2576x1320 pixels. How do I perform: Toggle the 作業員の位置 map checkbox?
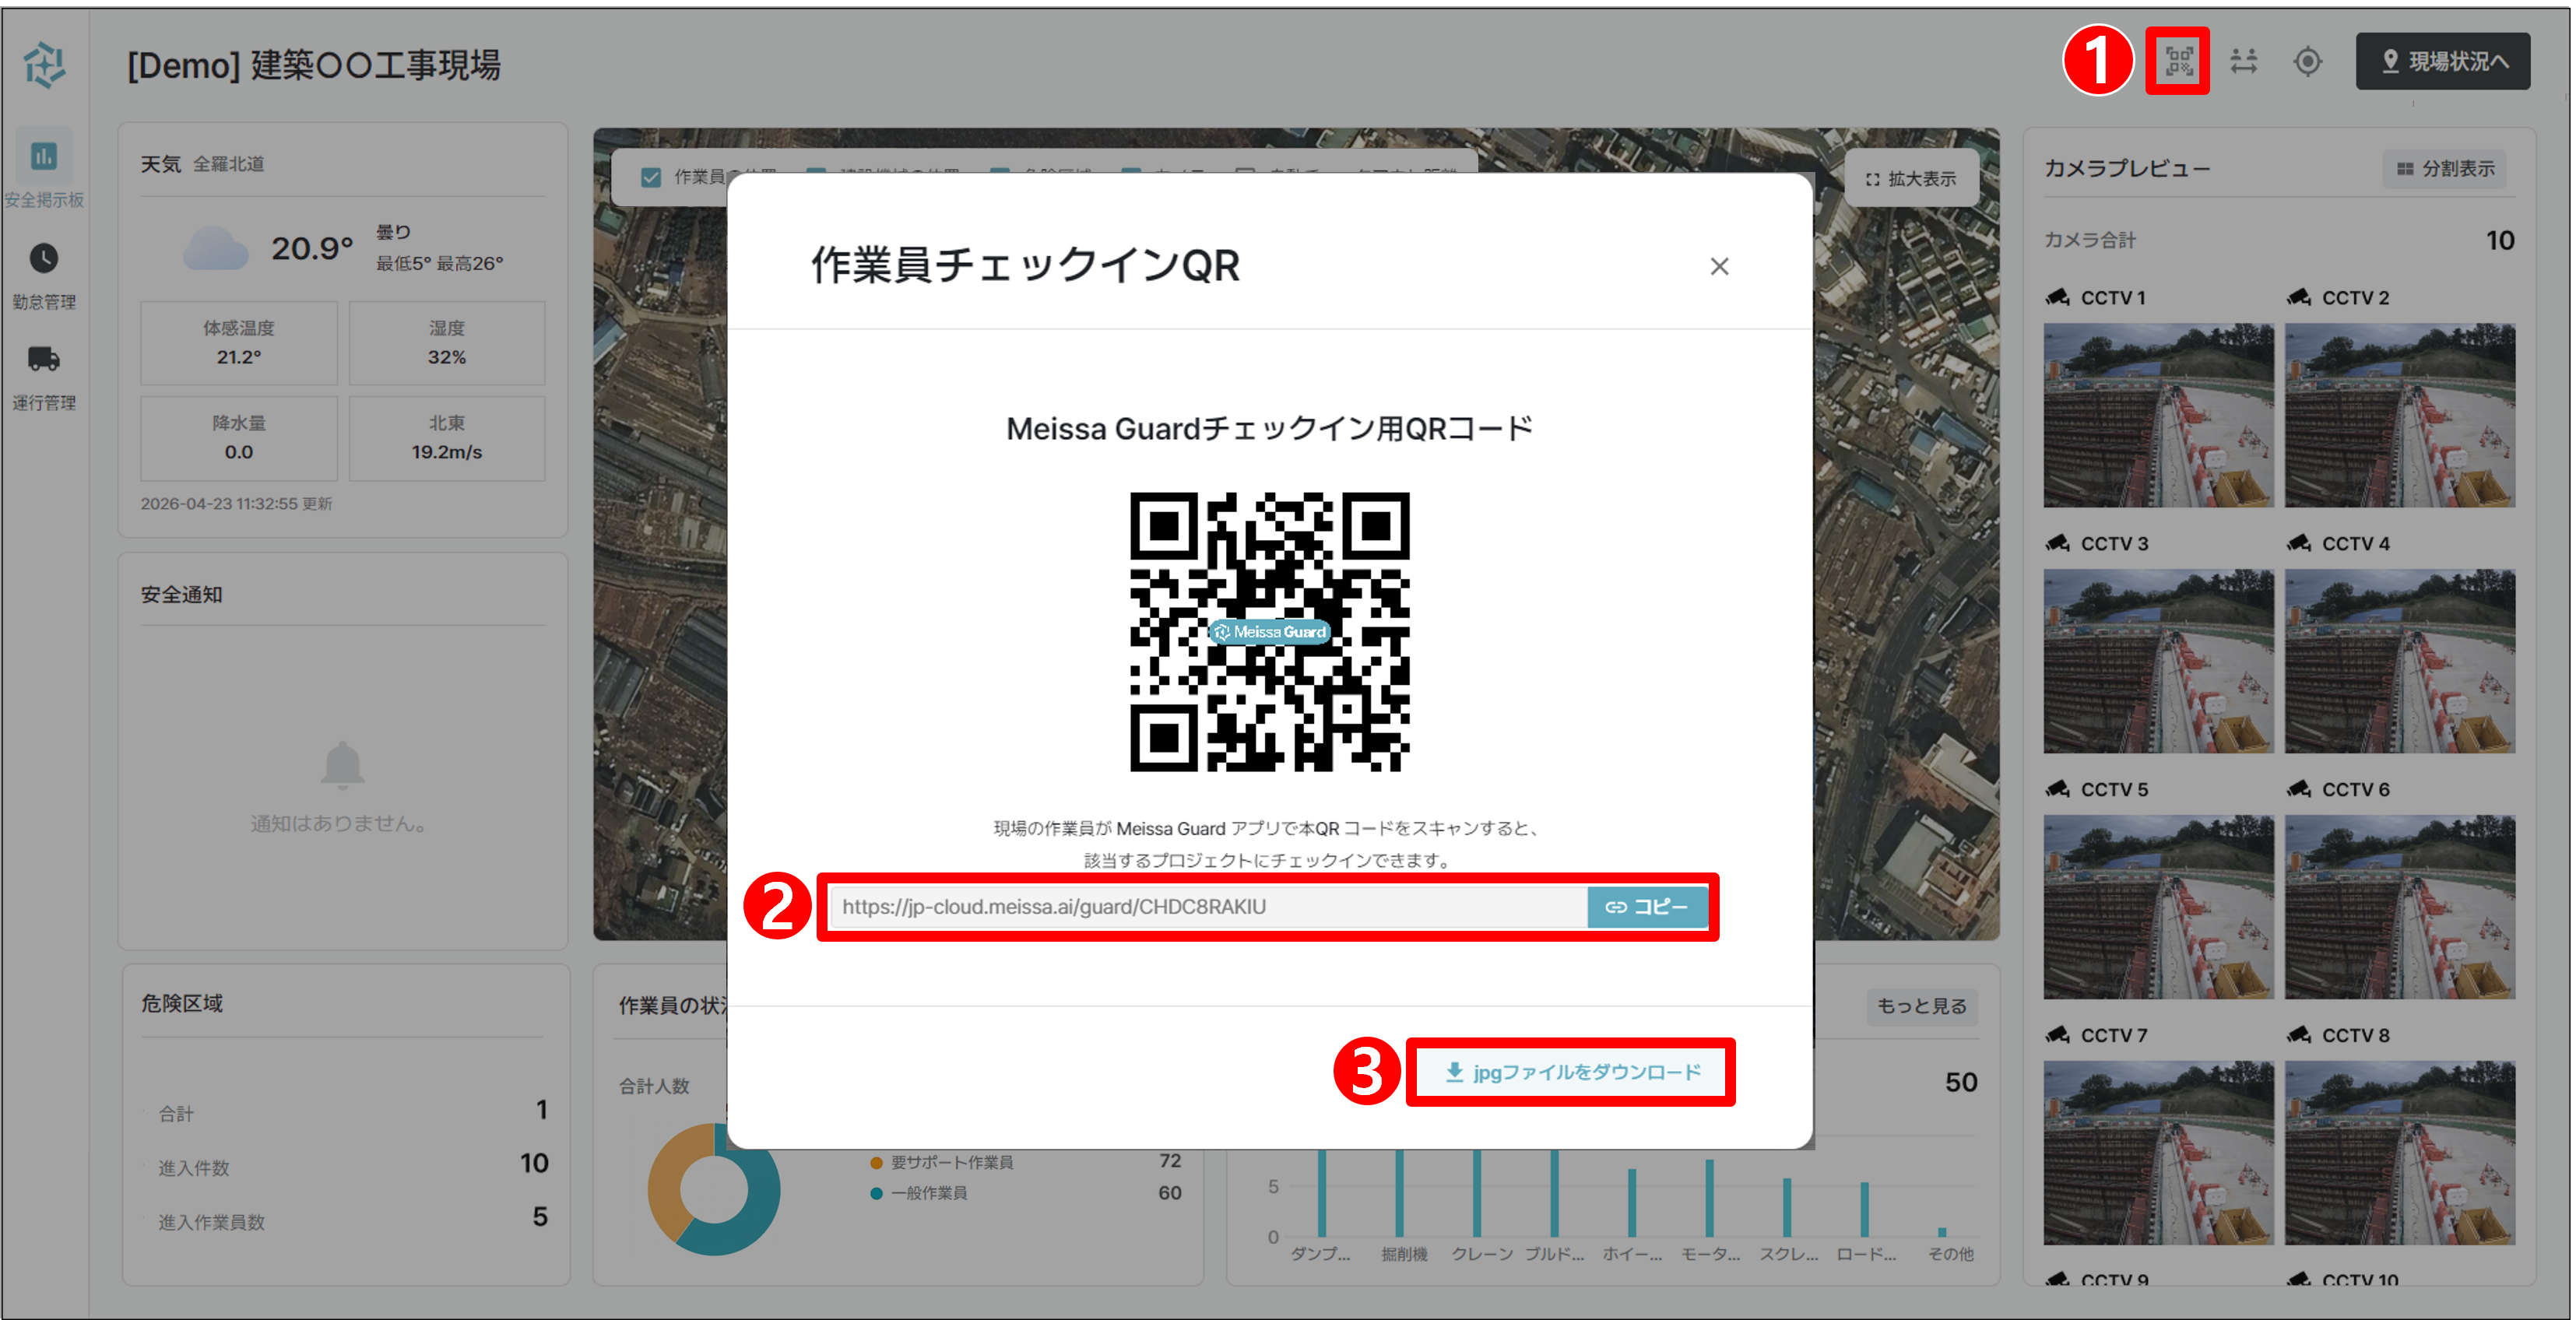click(x=651, y=177)
